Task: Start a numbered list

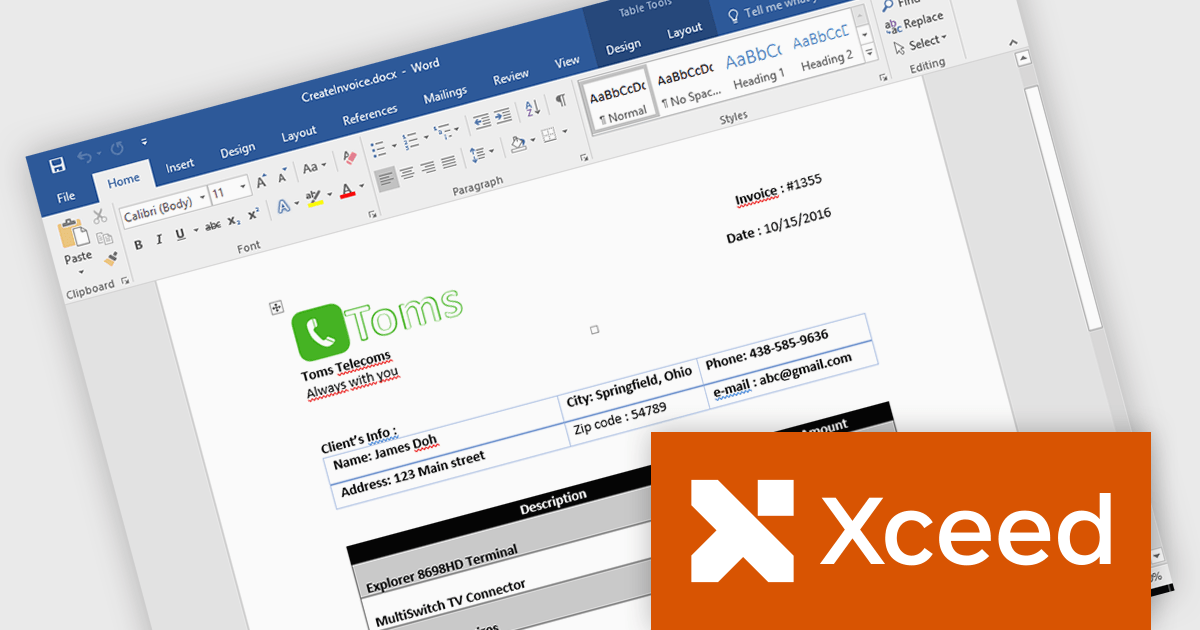Action: coord(409,141)
